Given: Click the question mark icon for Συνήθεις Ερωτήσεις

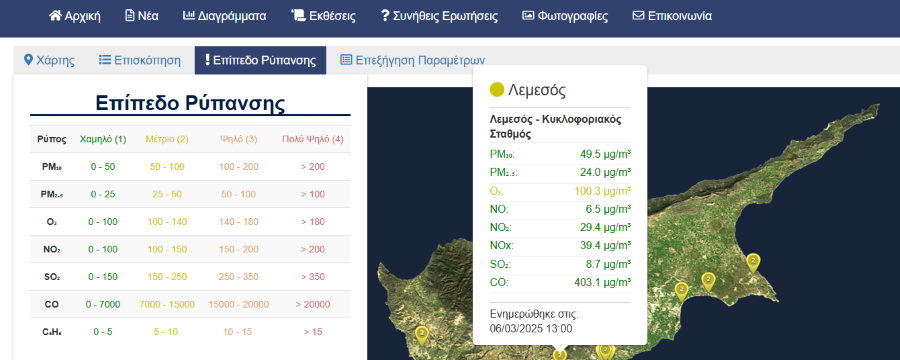Looking at the screenshot, I should point(385,16).
